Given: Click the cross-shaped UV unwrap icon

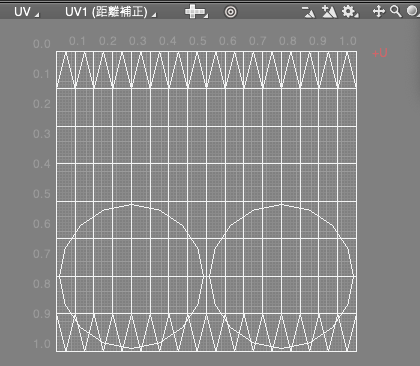Looking at the screenshot, I should point(196,12).
